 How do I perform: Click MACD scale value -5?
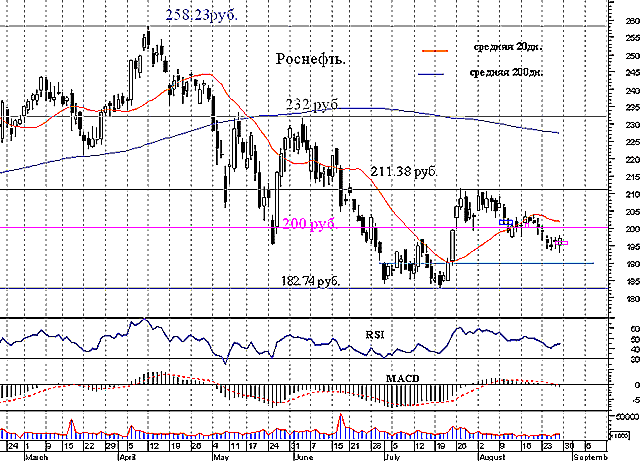635,400
